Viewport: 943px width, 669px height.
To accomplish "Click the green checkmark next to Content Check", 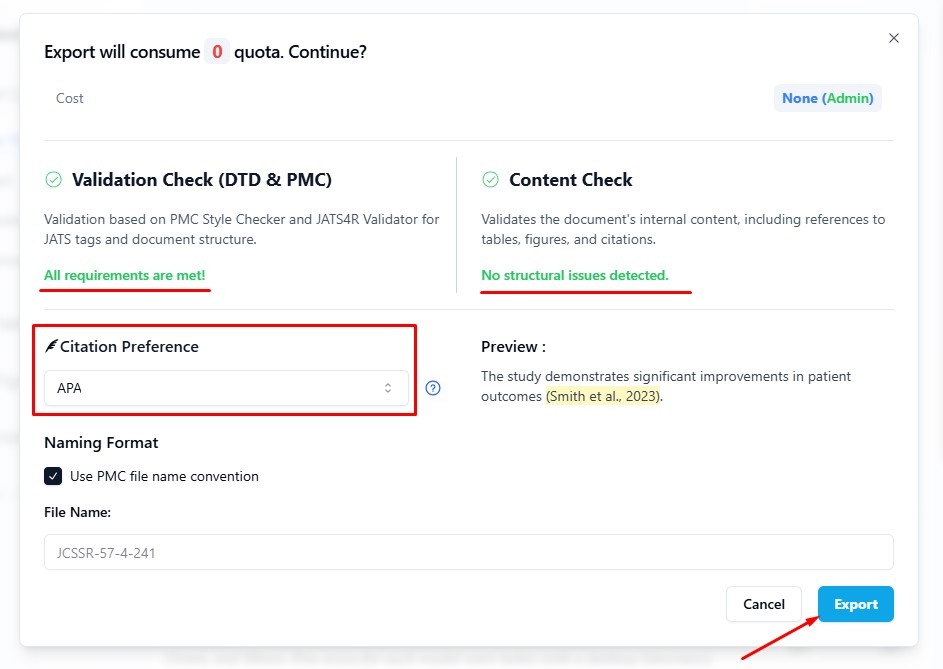I will click(490, 180).
